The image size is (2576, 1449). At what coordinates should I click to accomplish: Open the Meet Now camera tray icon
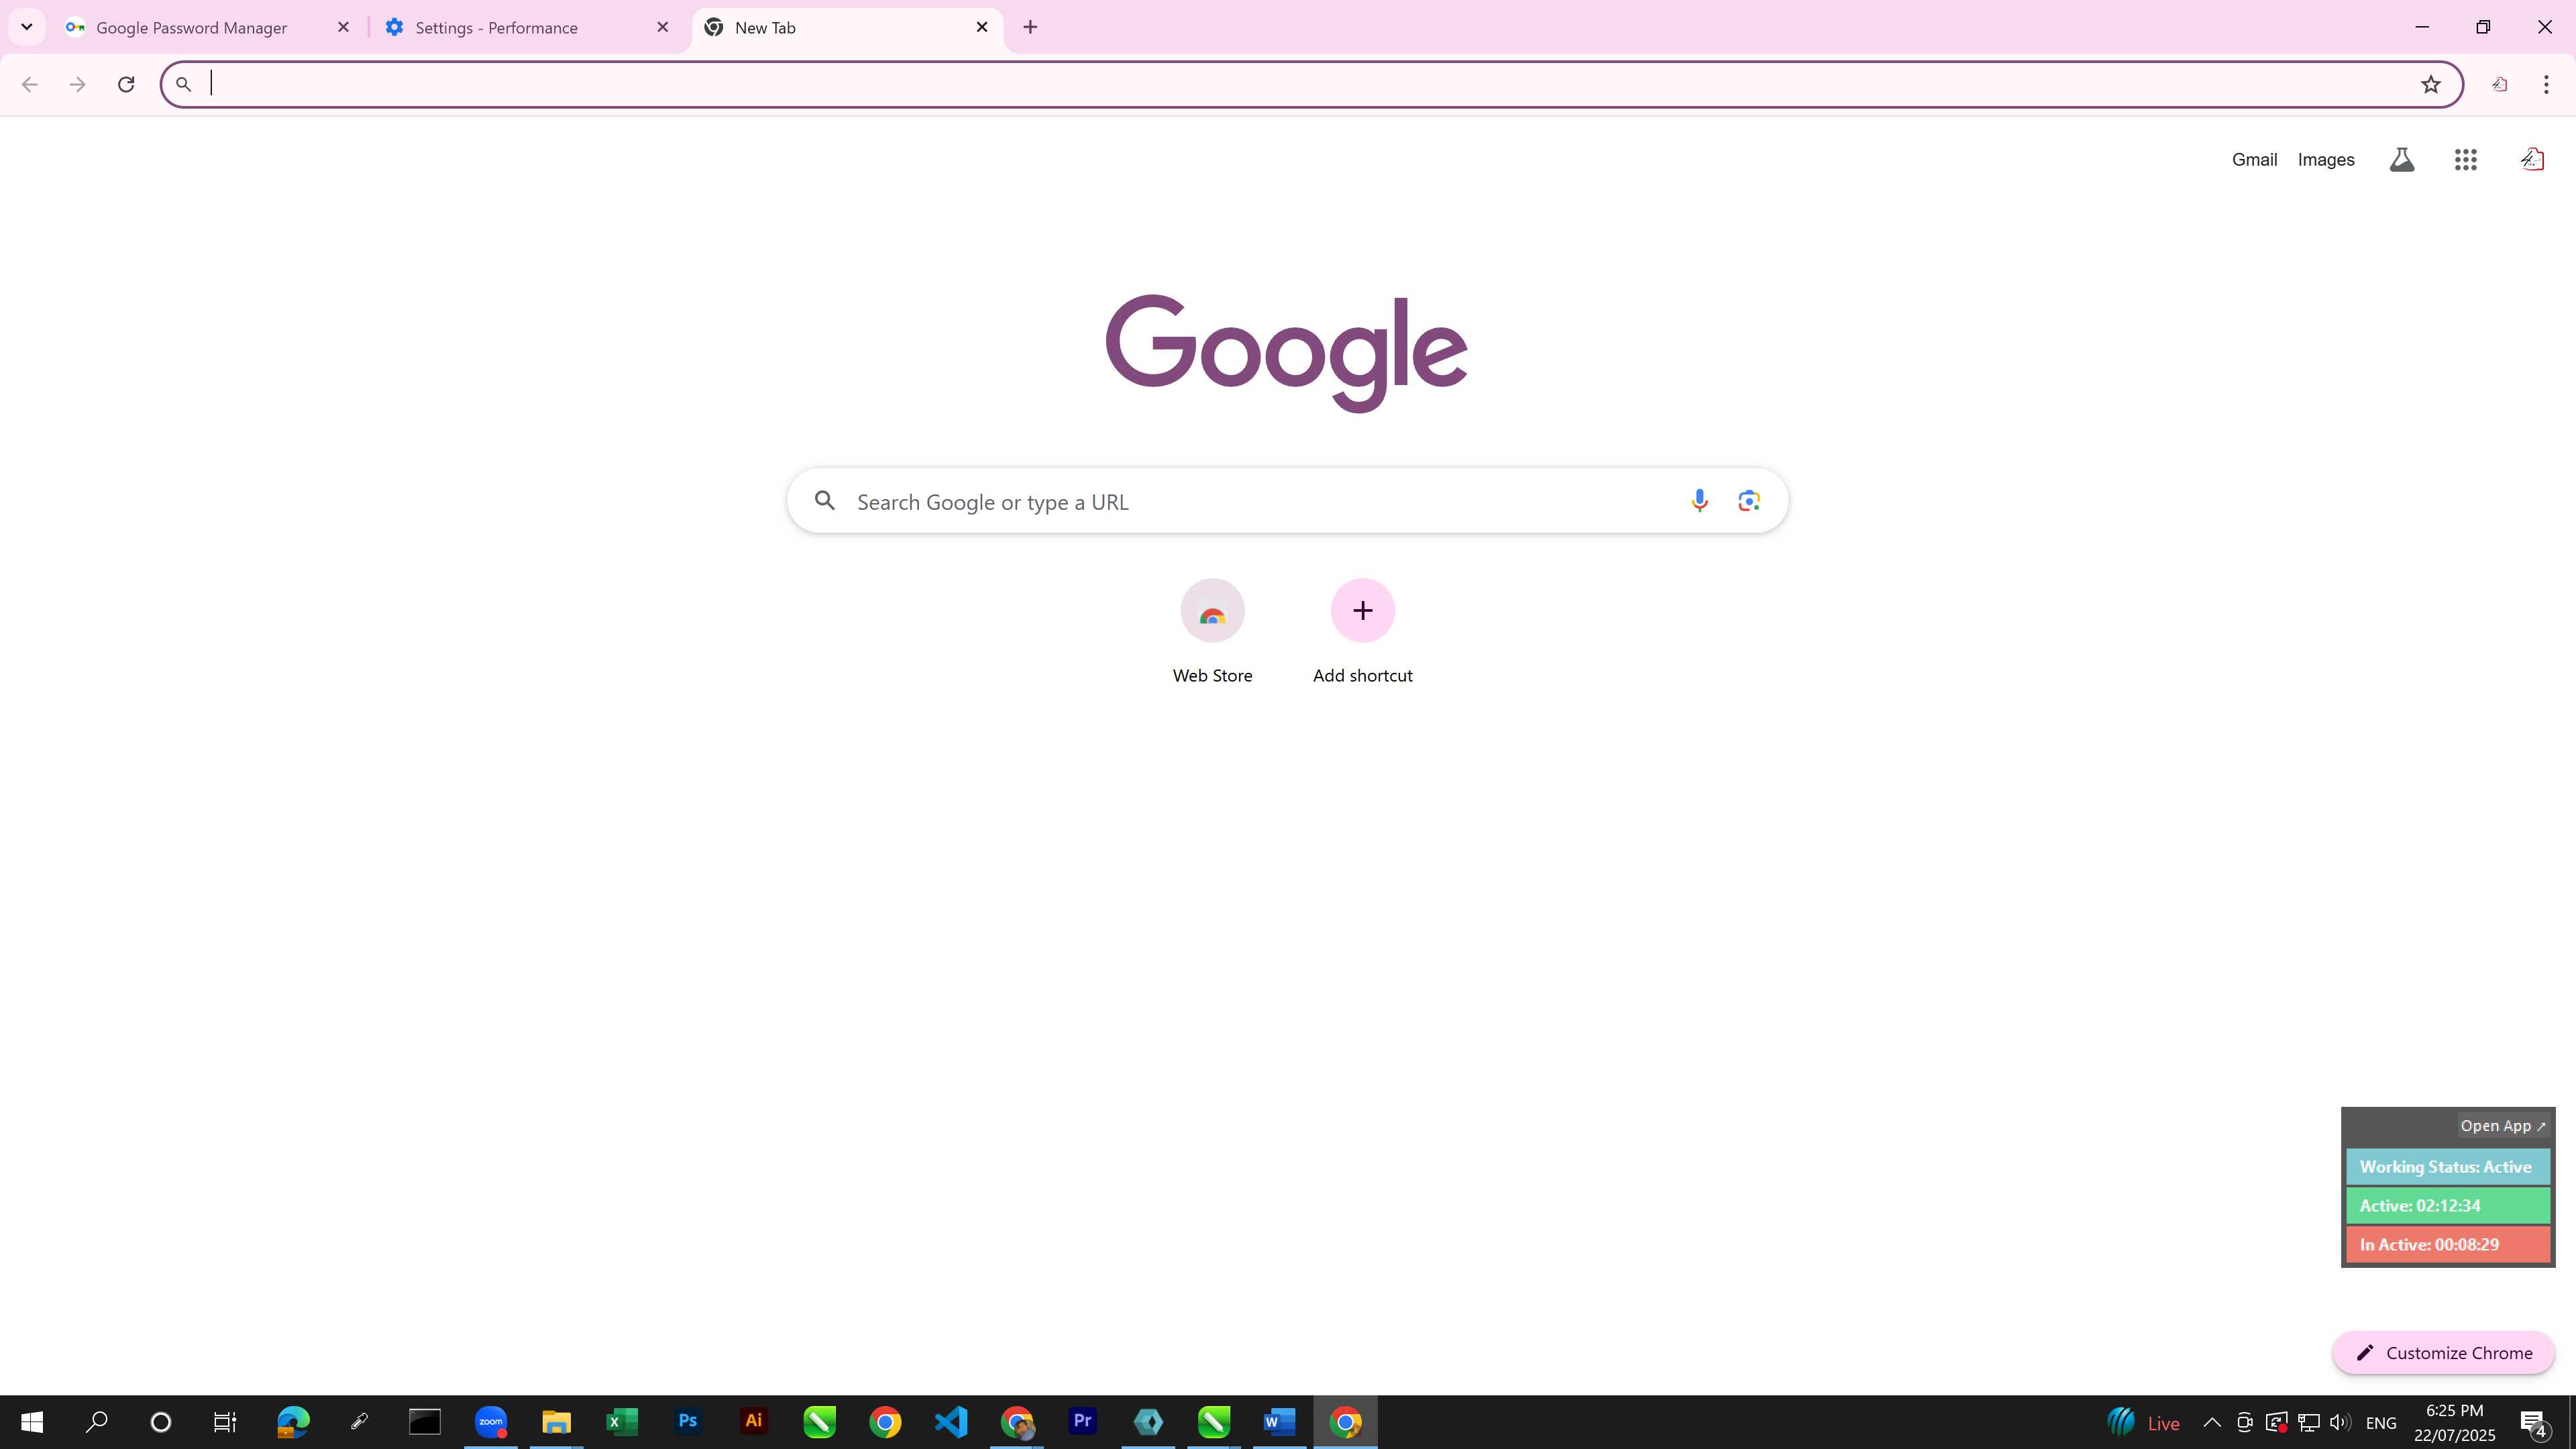click(x=2244, y=1422)
